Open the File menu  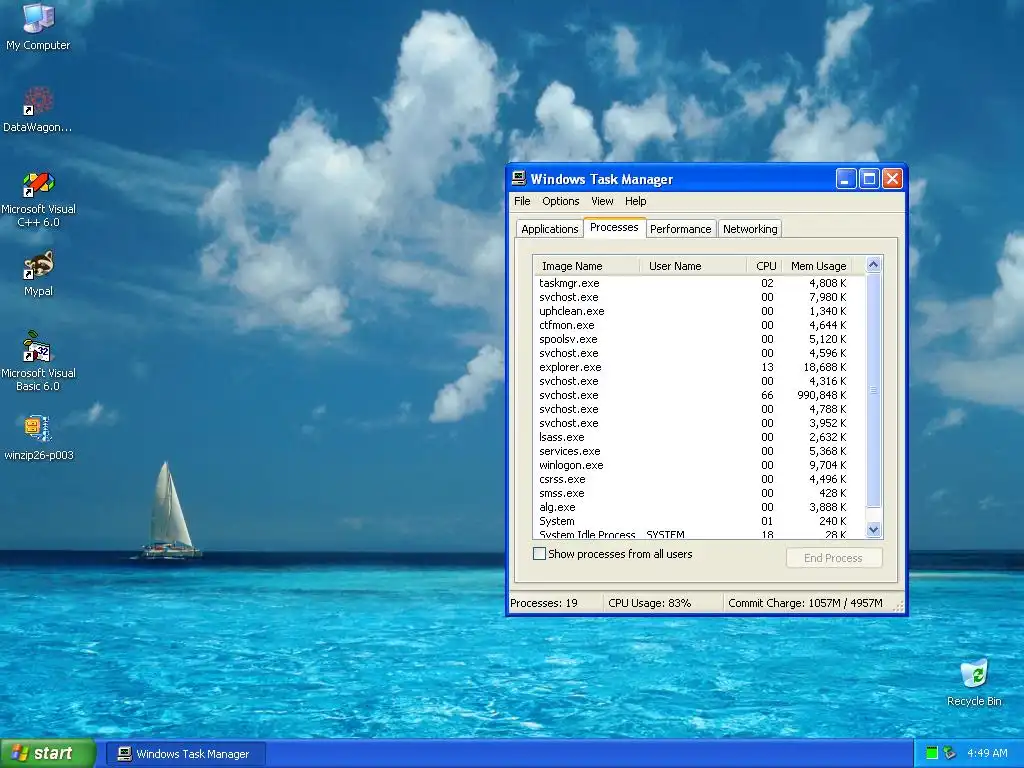click(x=522, y=201)
